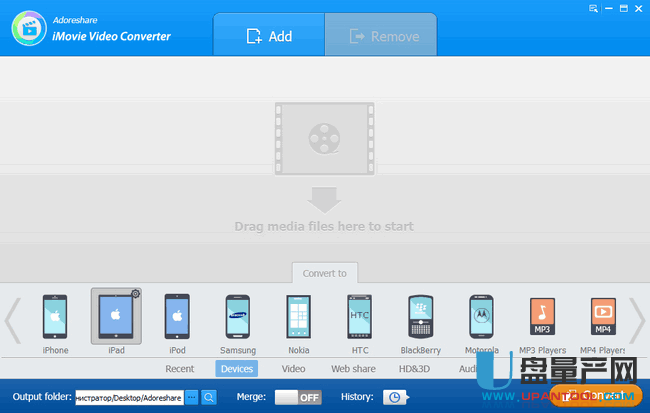
Task: Choose the iPad device preset
Action: 116,318
